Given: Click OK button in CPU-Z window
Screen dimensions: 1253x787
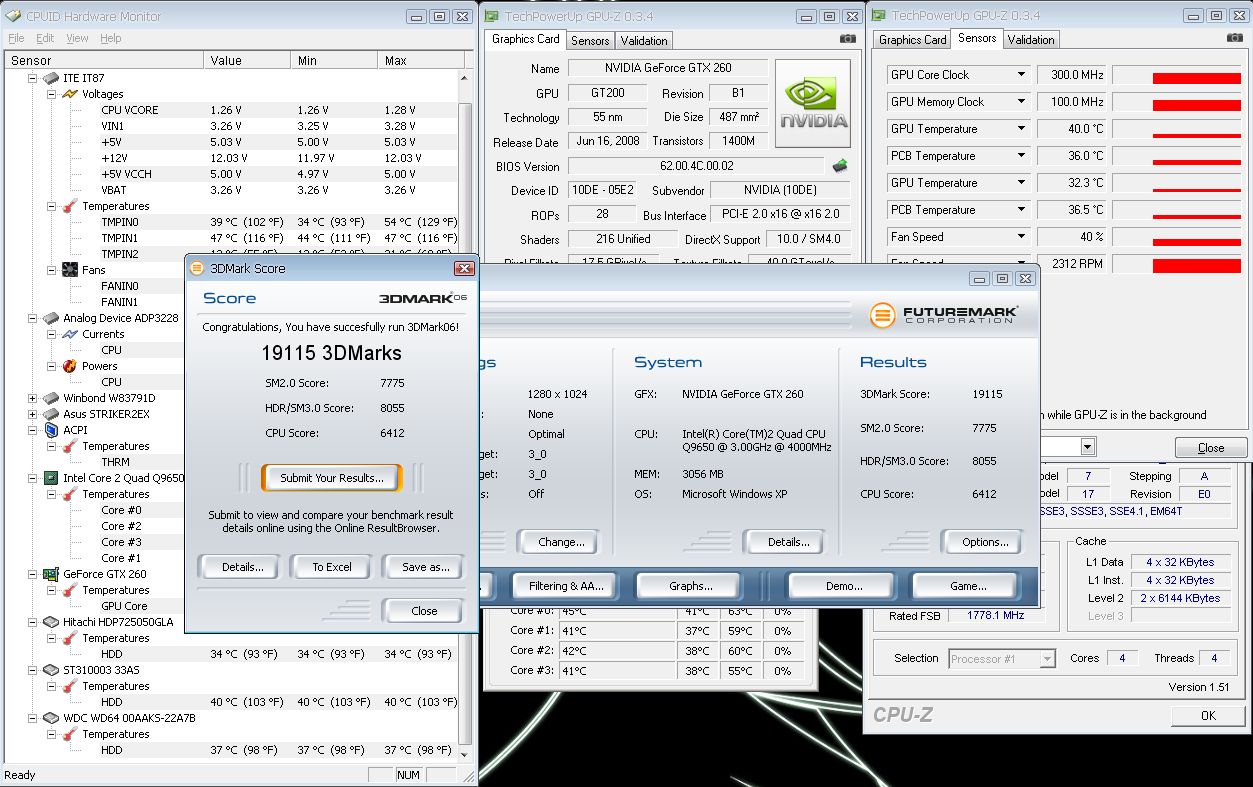Looking at the screenshot, I should [1208, 715].
